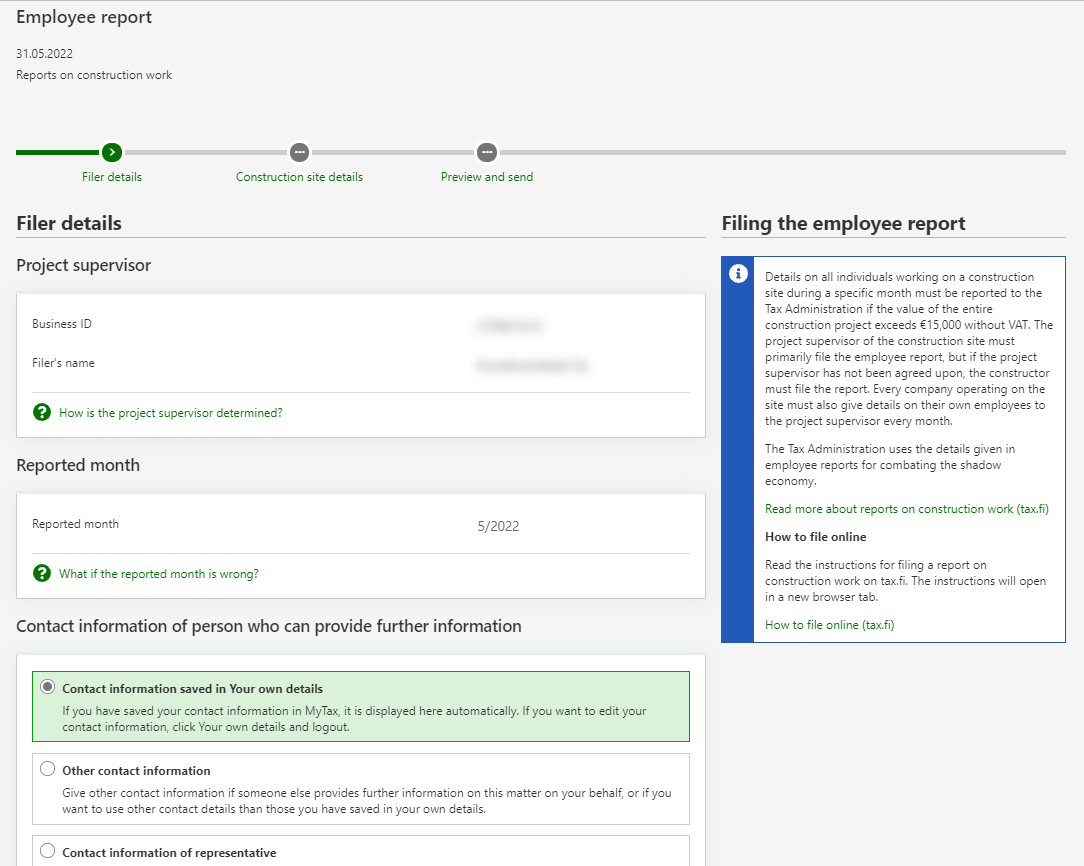
Task: Click the blurred Business ID value
Action: coord(511,325)
